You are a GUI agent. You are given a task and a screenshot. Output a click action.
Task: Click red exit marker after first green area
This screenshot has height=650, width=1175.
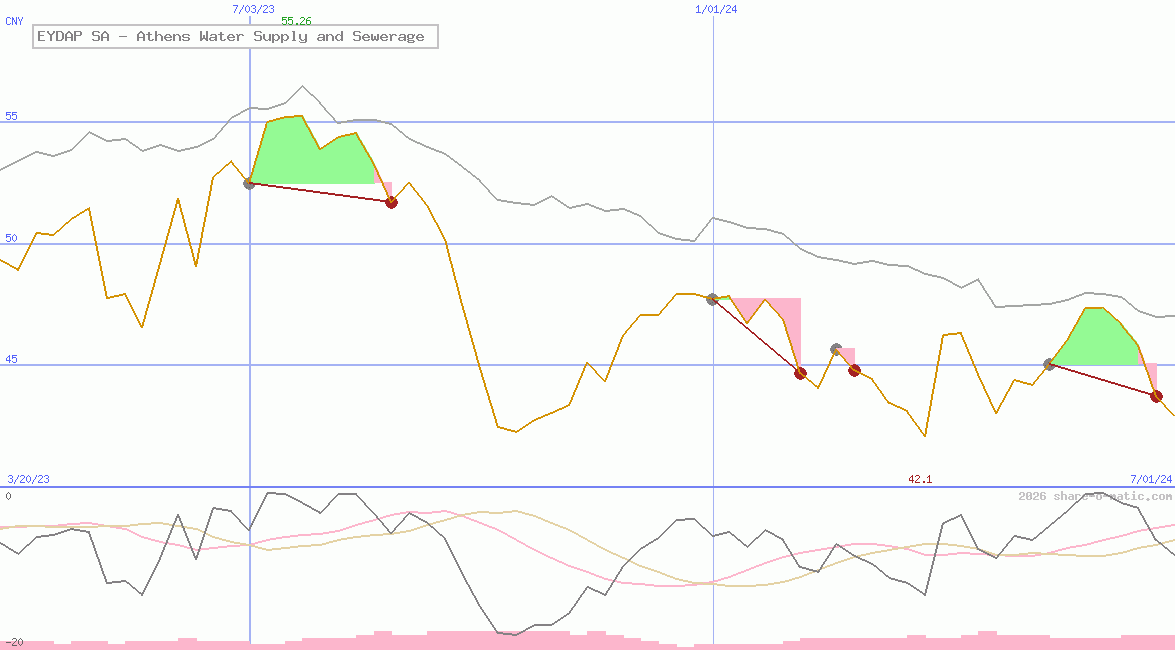click(x=391, y=202)
